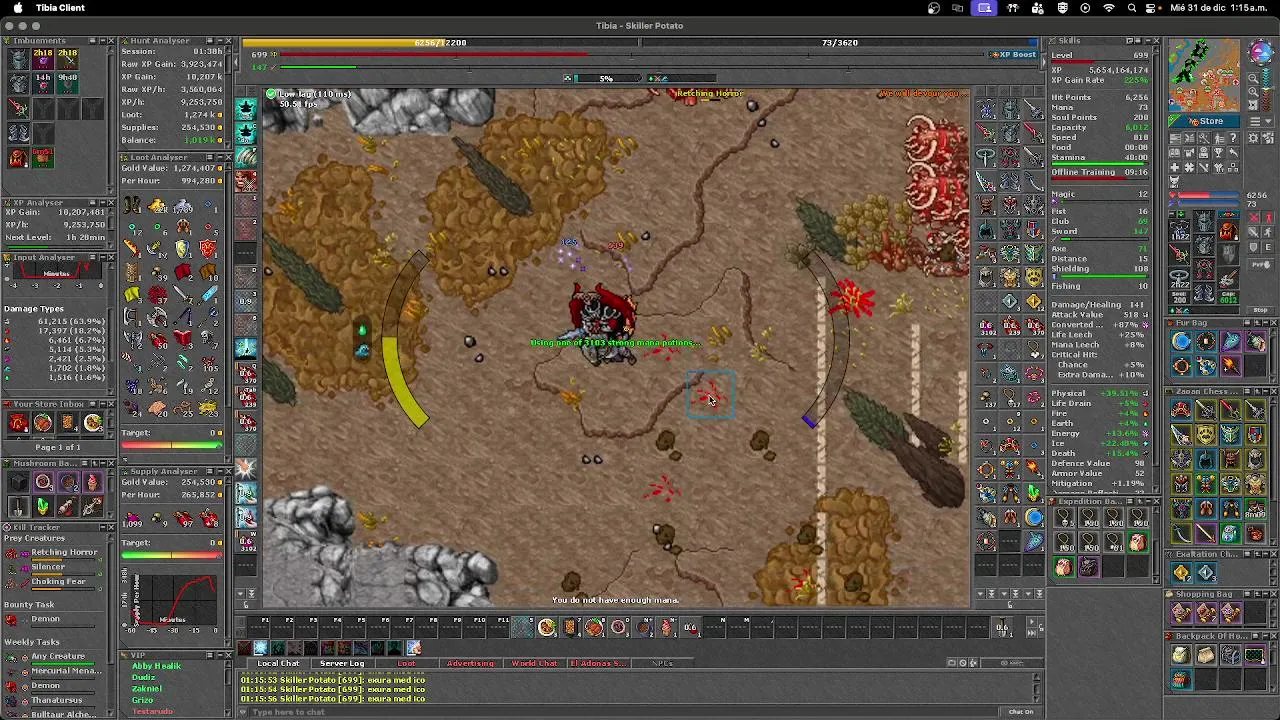This screenshot has height=720, width=1280.
Task: Open the El Adonas chat tab
Action: tap(598, 663)
